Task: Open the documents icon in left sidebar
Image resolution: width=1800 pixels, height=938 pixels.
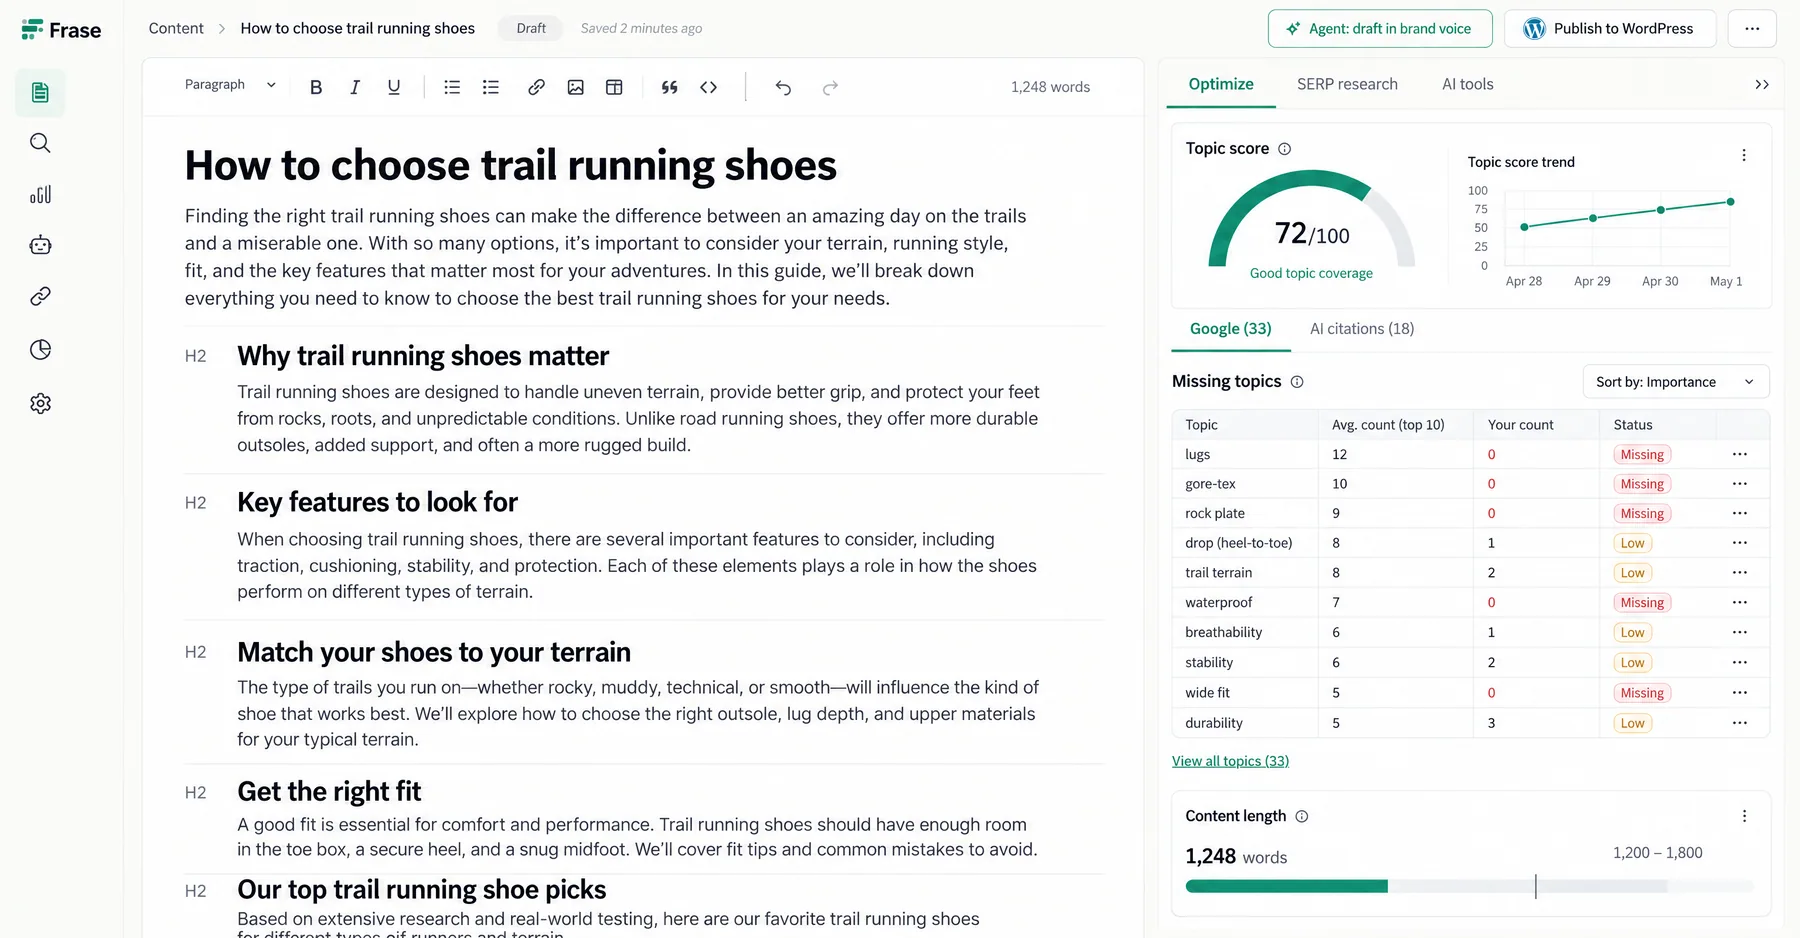Action: coord(40,93)
